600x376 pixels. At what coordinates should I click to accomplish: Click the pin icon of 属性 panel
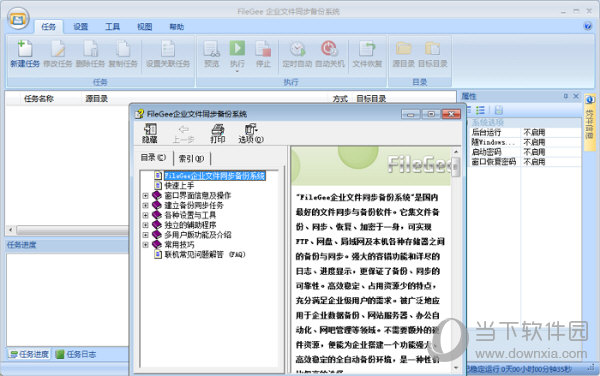[566, 96]
